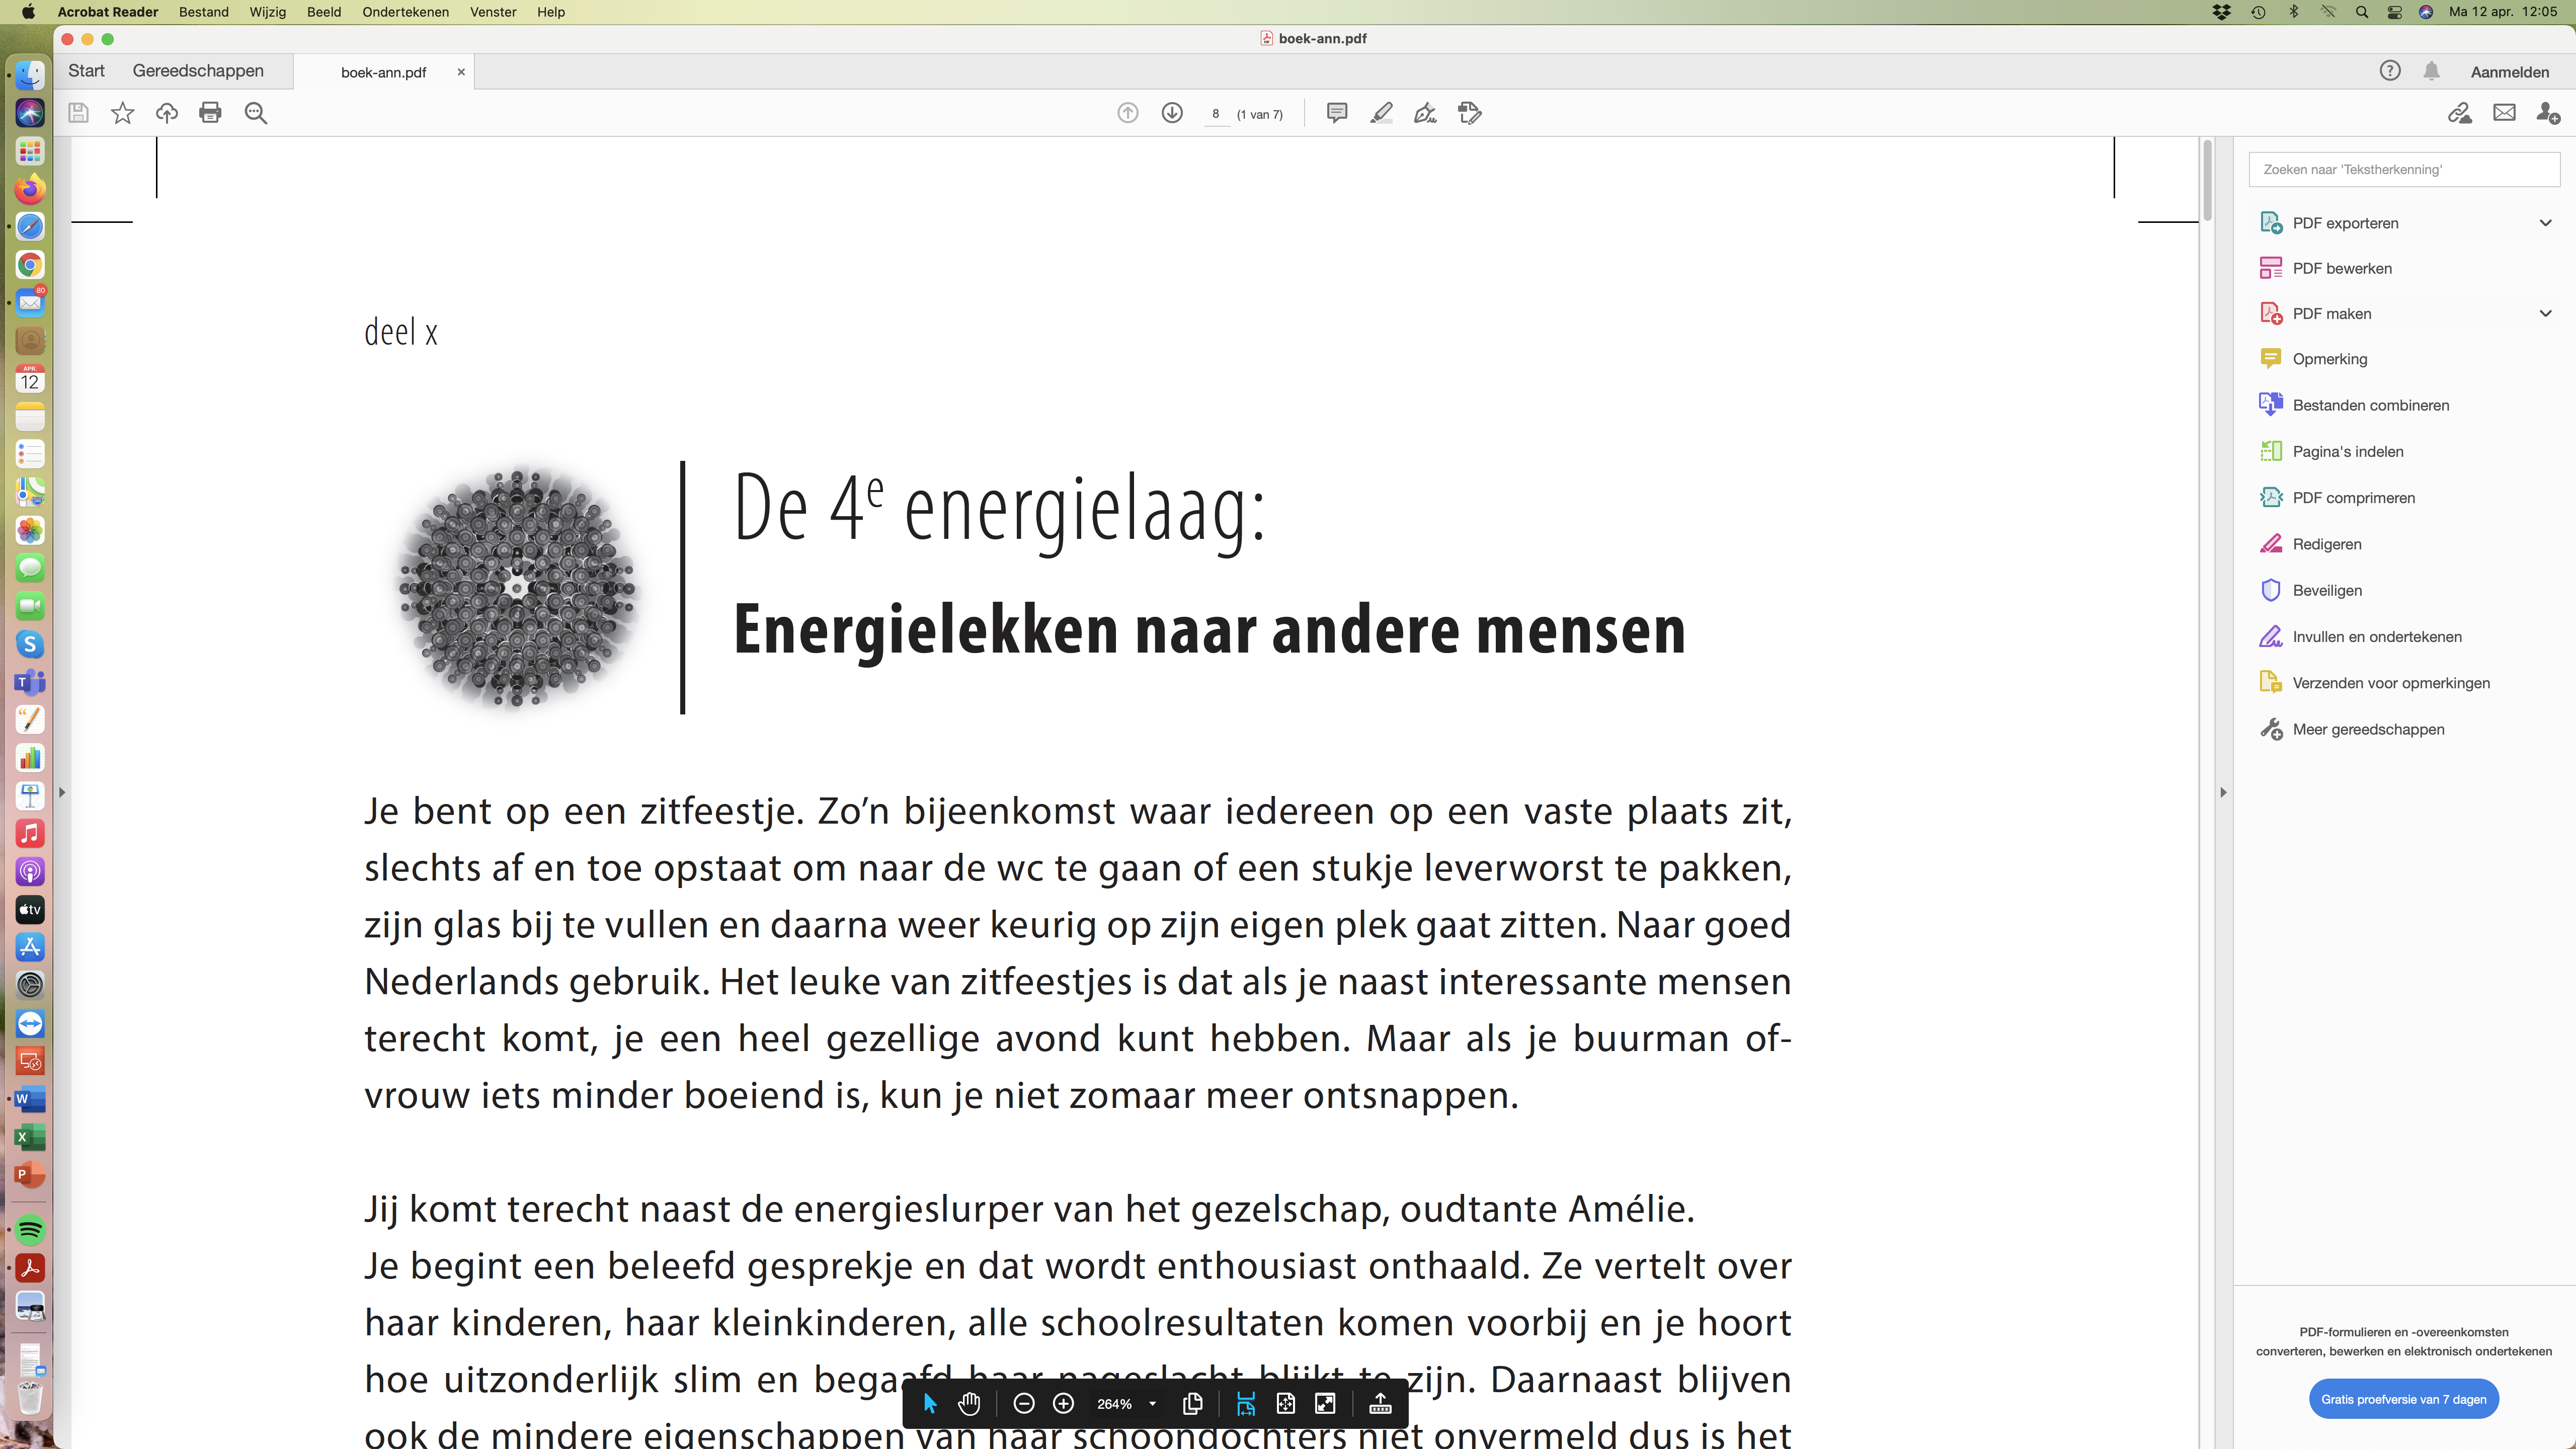Open the Dropbox menu bar icon
Screen dimensions: 2576x1449
click(x=2221, y=12)
